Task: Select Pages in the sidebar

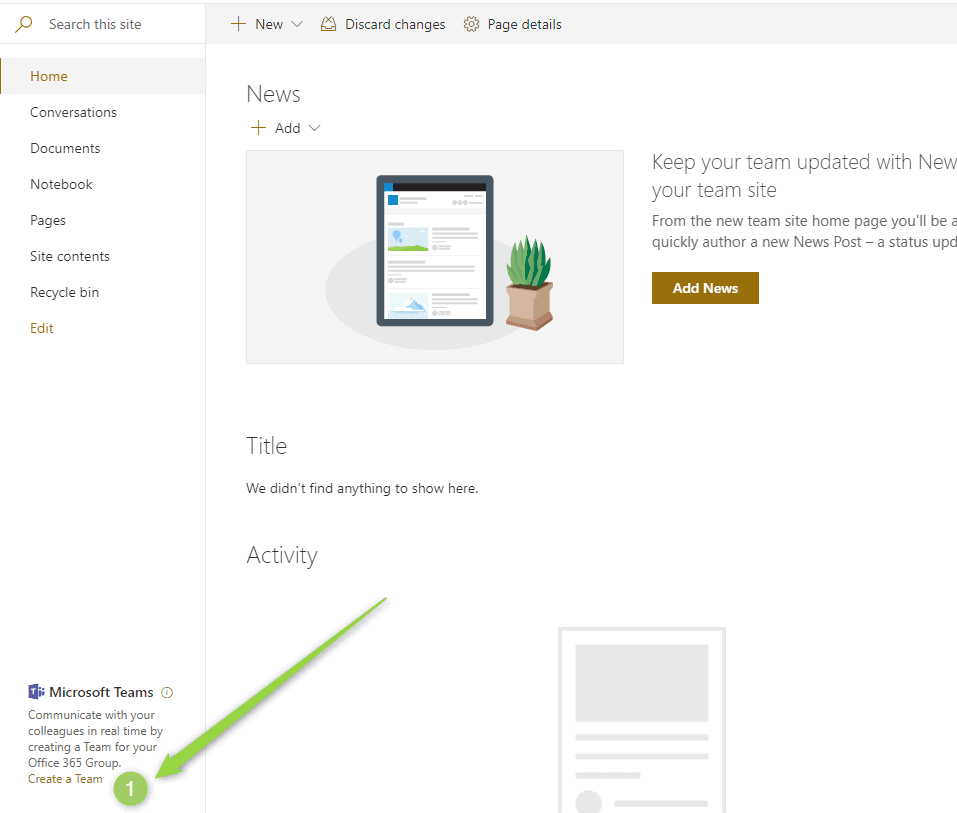Action: click(48, 220)
